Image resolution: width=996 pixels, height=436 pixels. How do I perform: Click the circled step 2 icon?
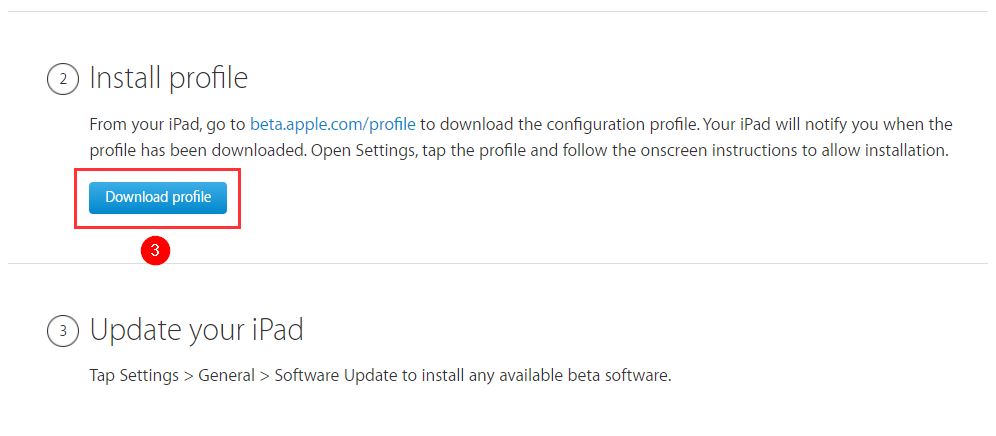pos(63,79)
